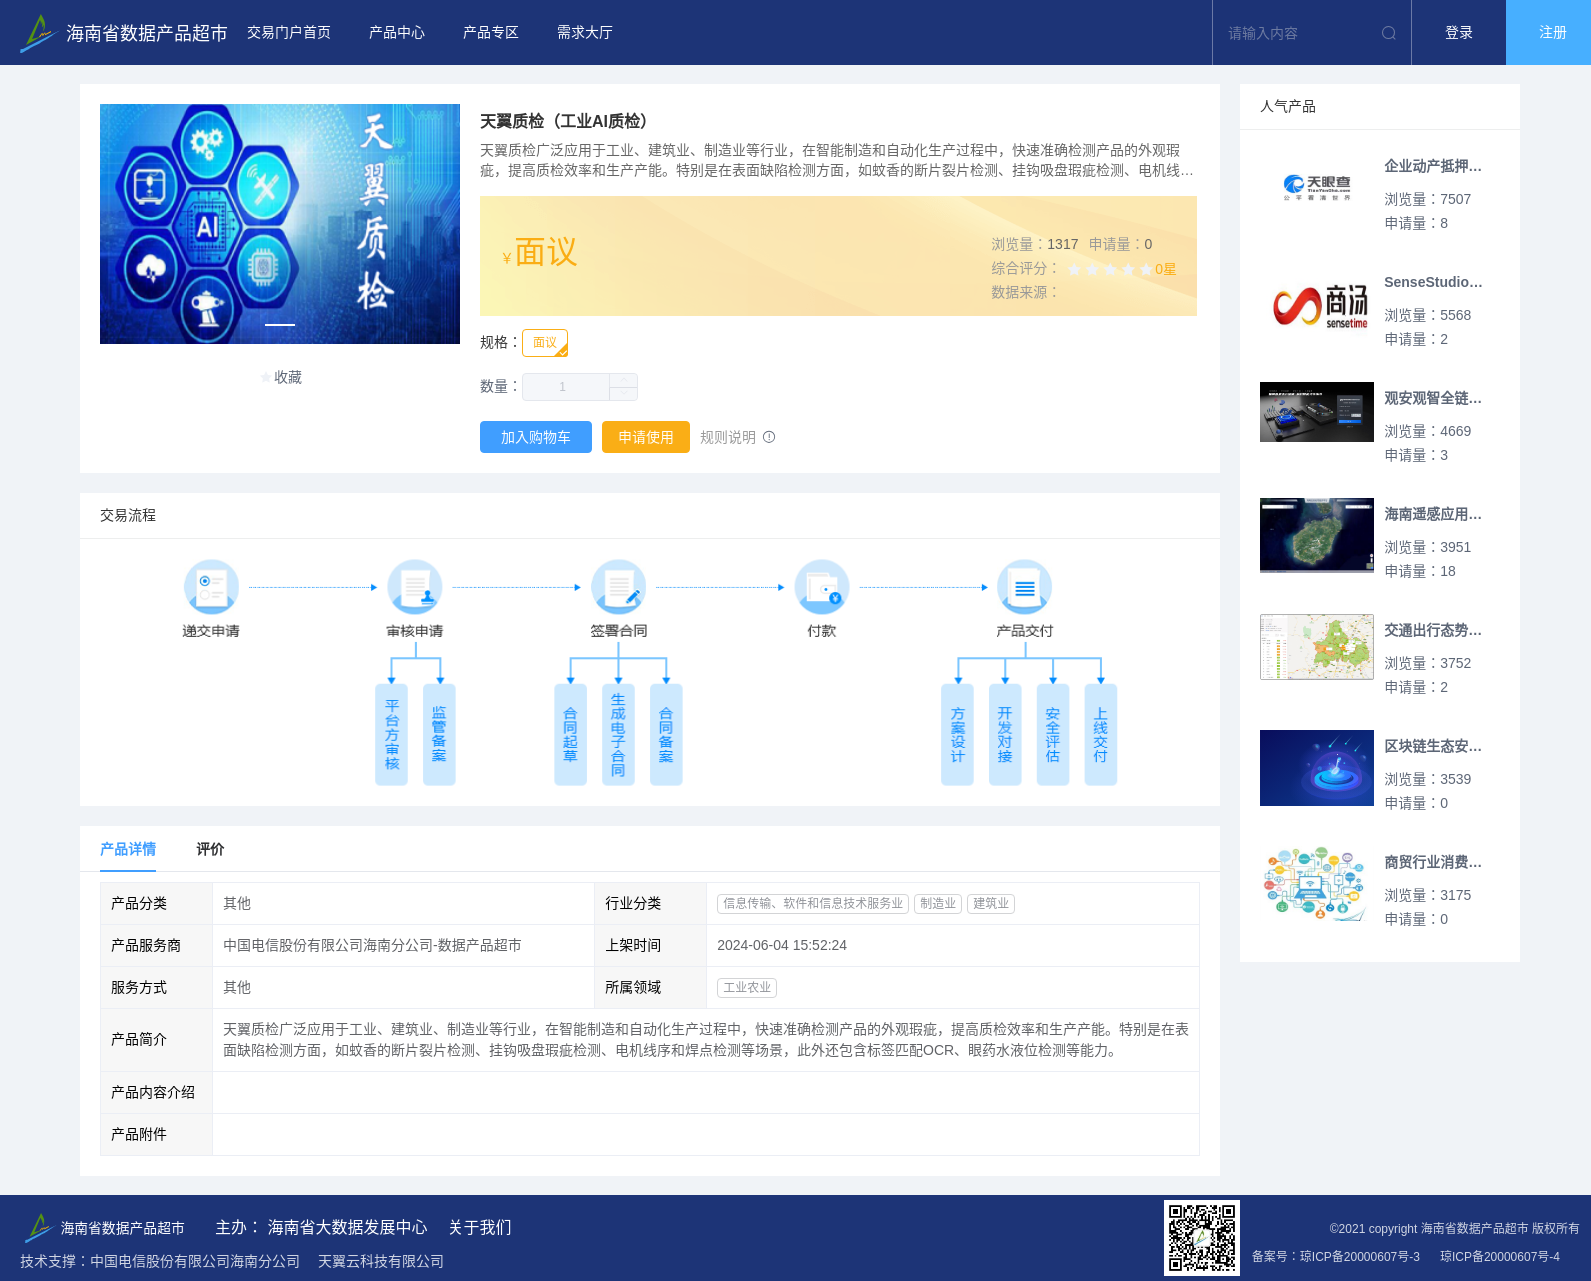This screenshot has height=1281, width=1591.
Task: Open the 观安观智全链 product thumbnail
Action: [1317, 412]
